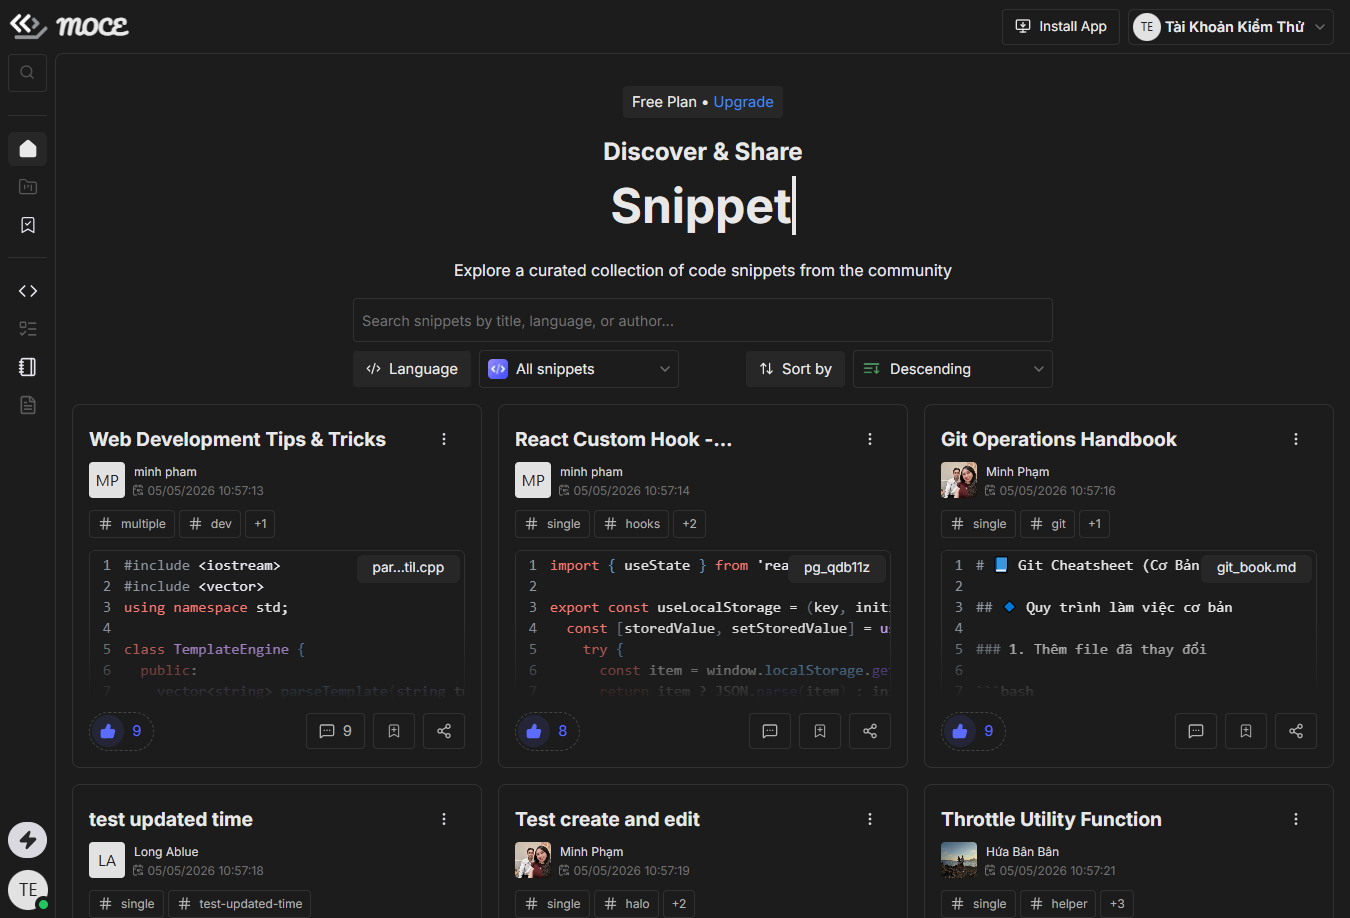1350x918 pixels.
Task: Open comments on Web Development Tips snippet
Action: pos(335,731)
